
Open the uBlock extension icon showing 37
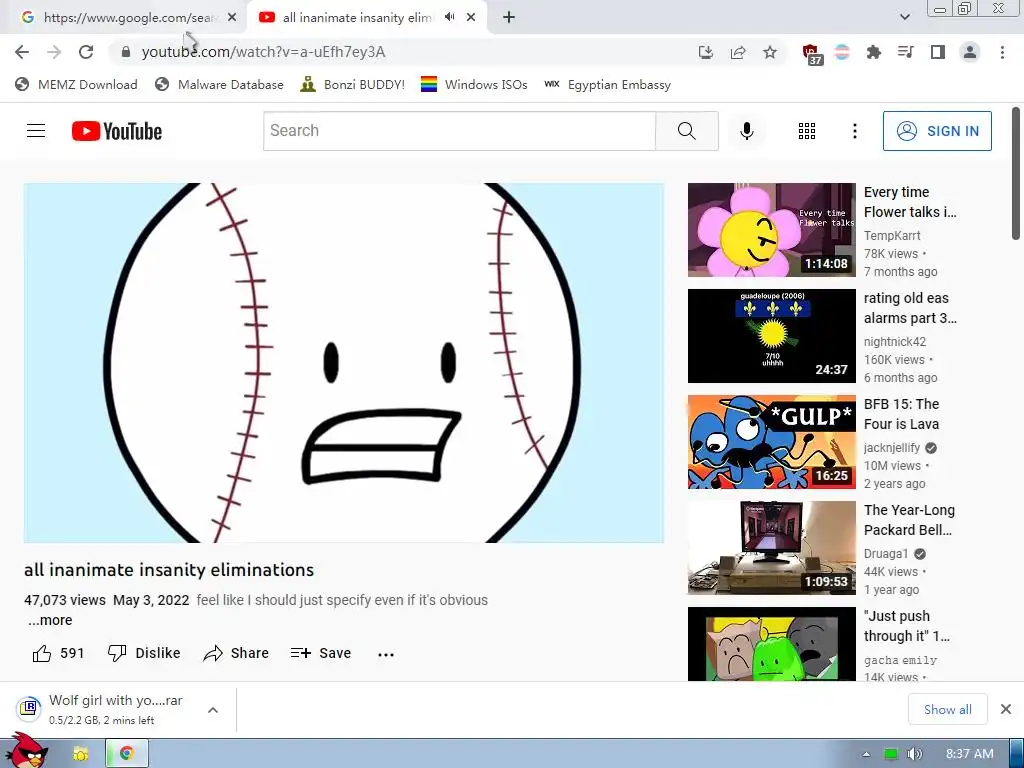[812, 54]
